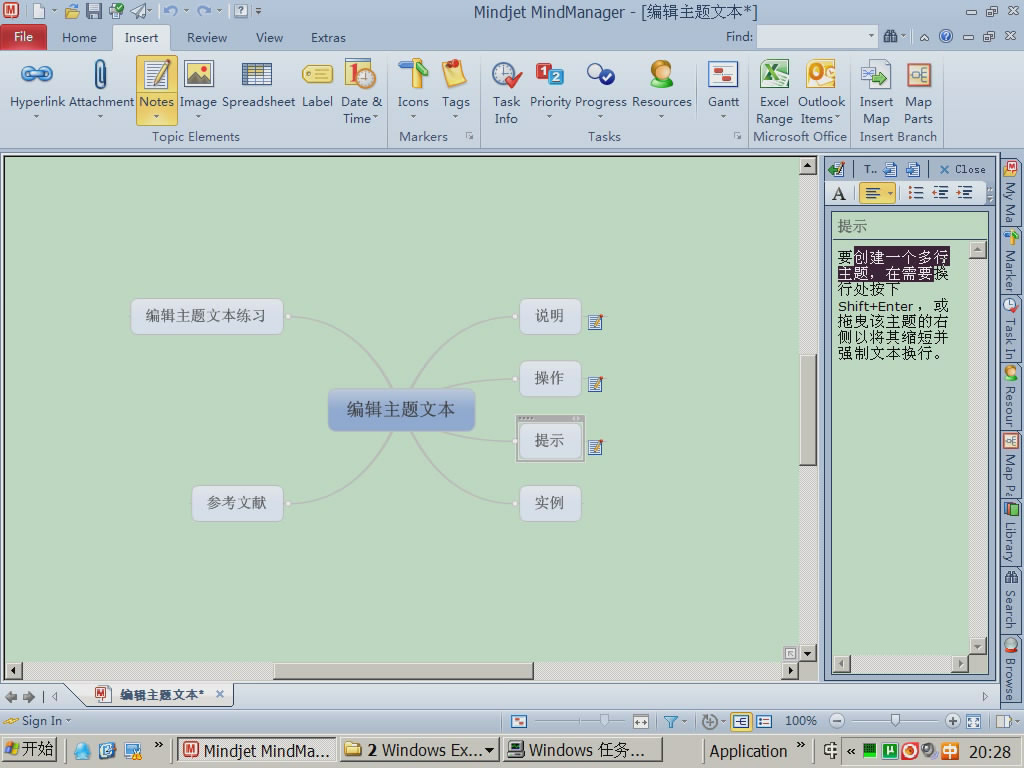Select the 编辑主题文本练习 topic
This screenshot has height=768, width=1024.
pyautogui.click(x=206, y=316)
